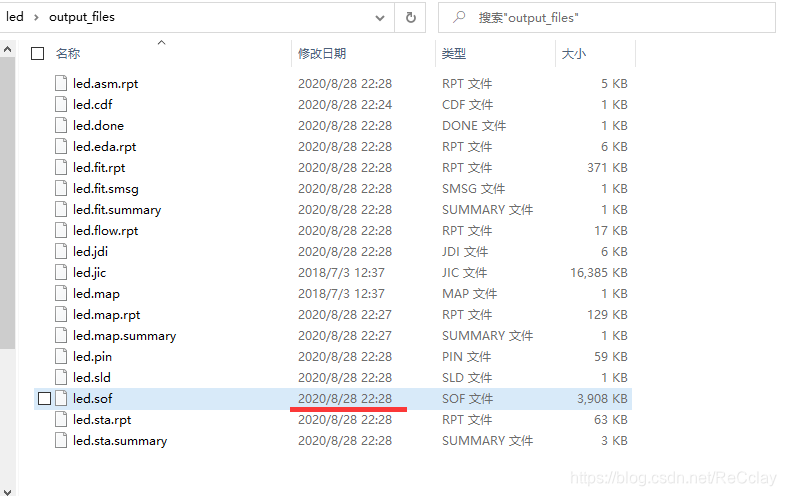Click the led.flow.rpt file icon
Image resolution: width=786 pixels, height=496 pixels.
(61, 231)
